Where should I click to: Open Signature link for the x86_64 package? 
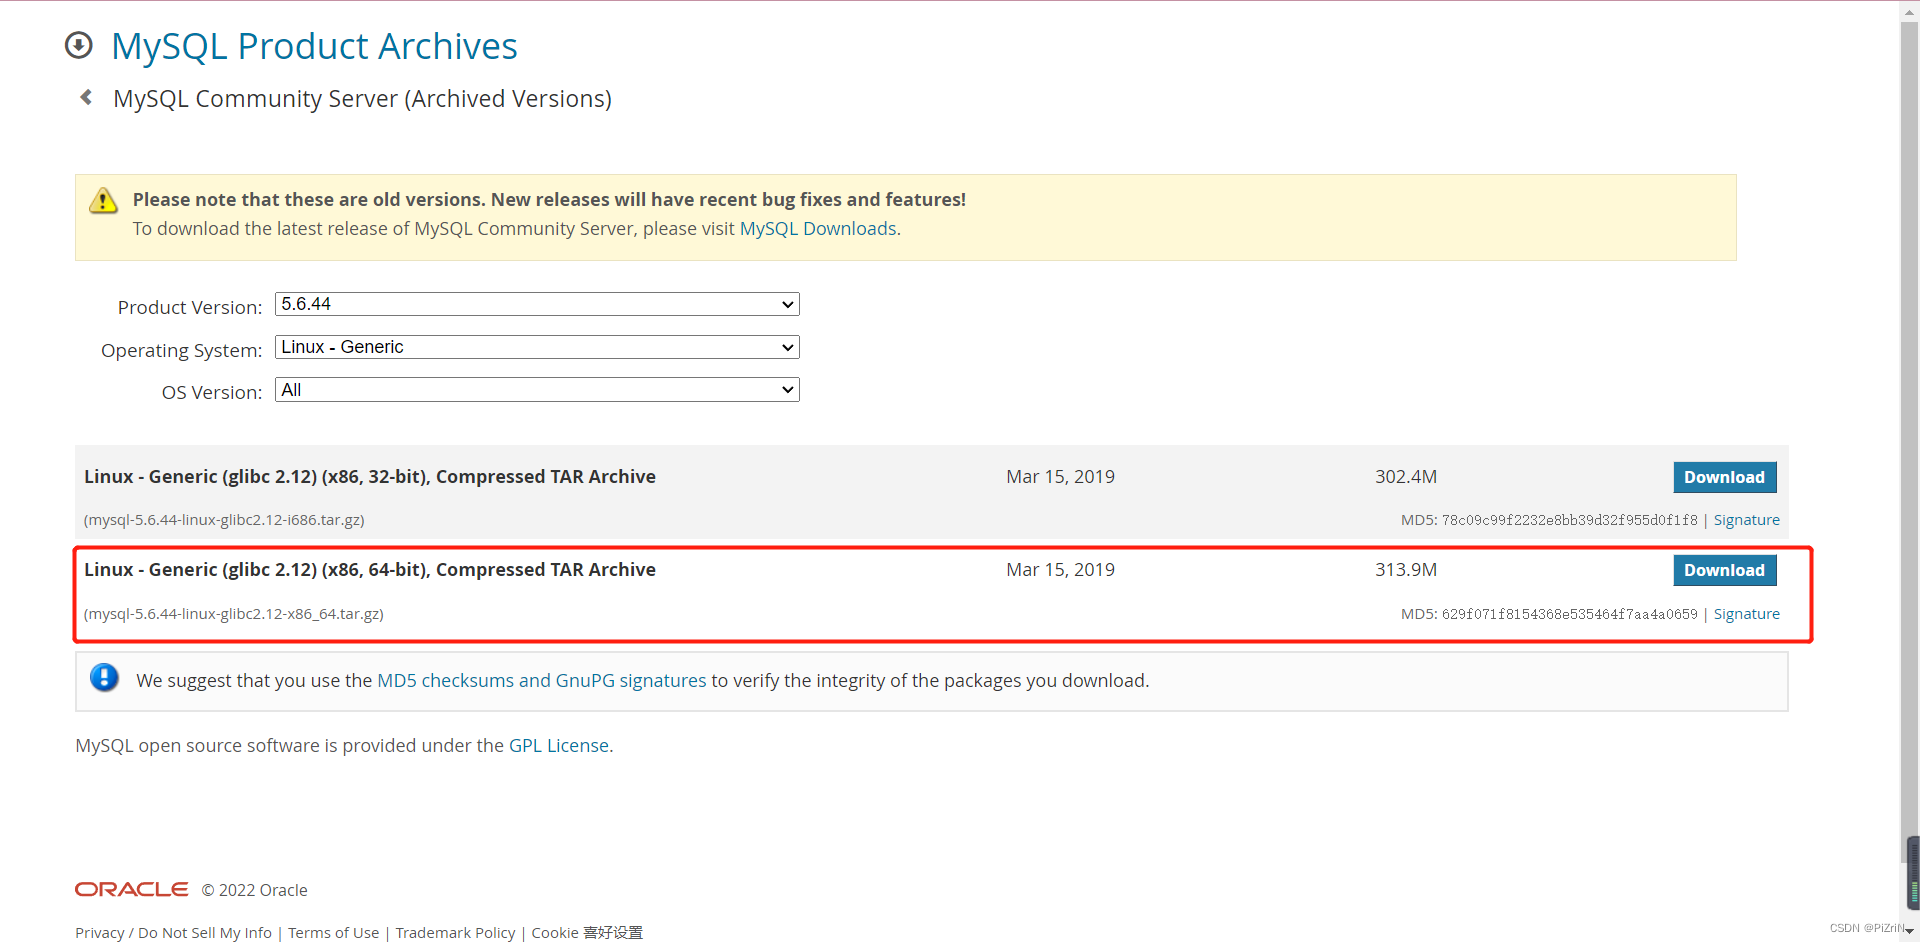tap(1746, 614)
